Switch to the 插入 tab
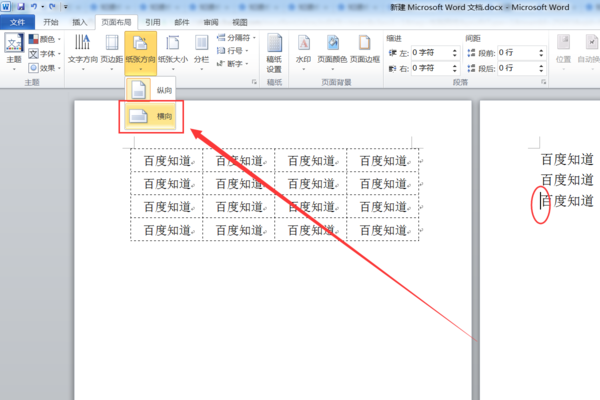600x400 pixels. [x=80, y=22]
